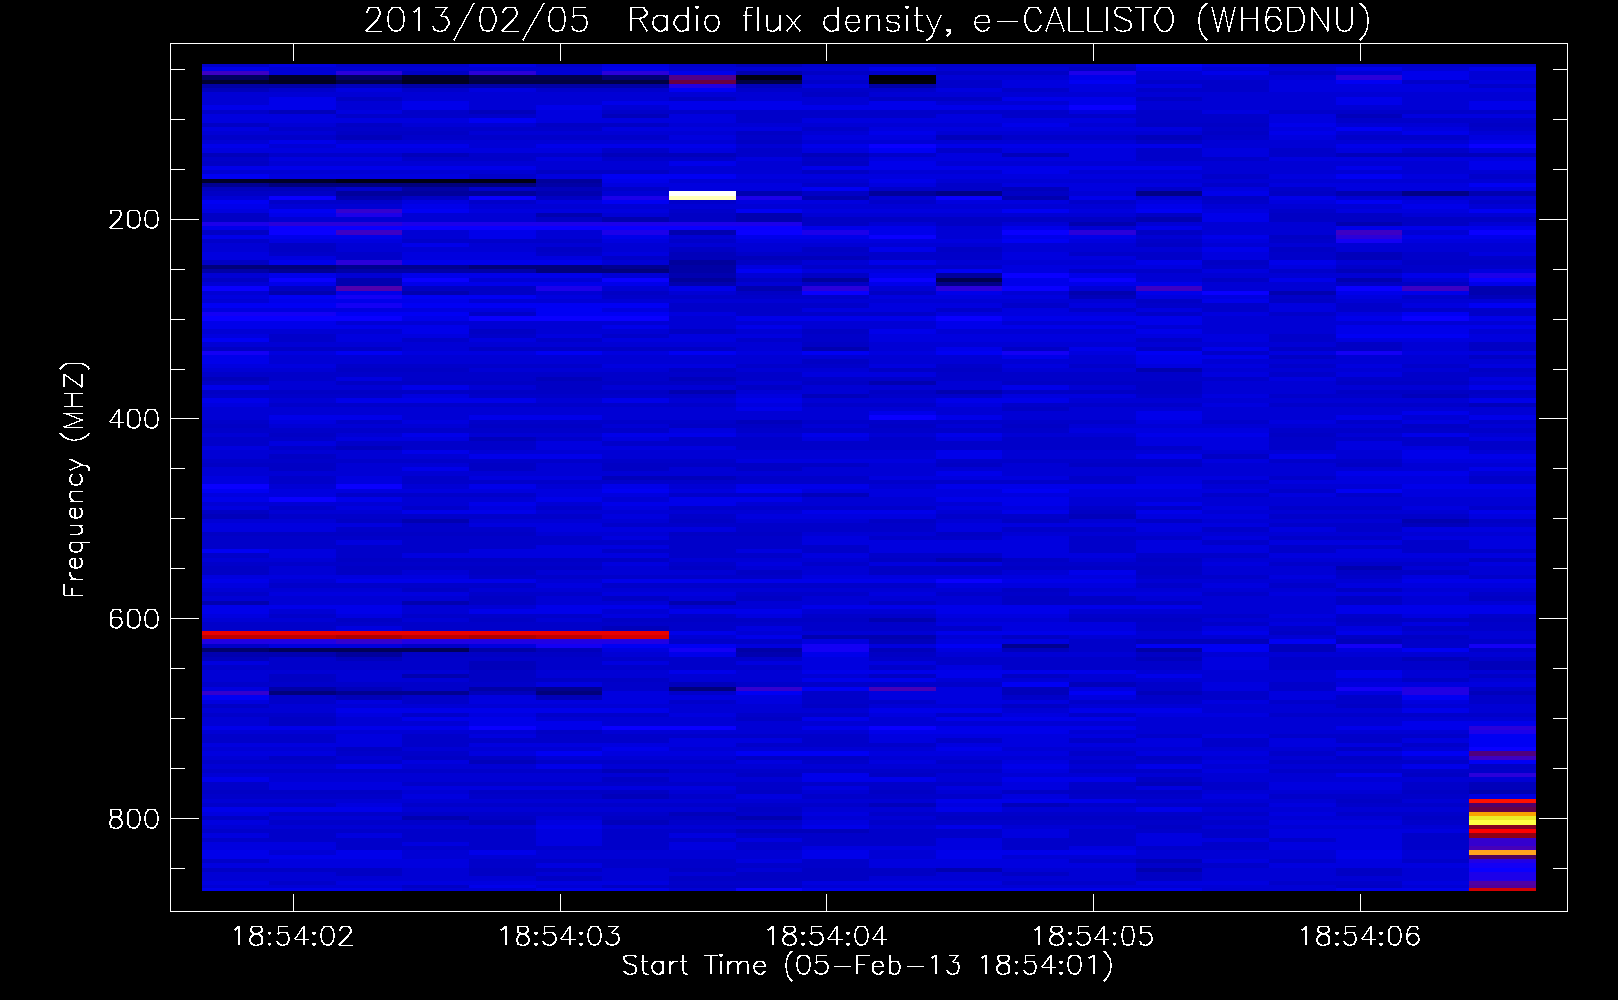Click the 200 frequency tick label

[134, 220]
